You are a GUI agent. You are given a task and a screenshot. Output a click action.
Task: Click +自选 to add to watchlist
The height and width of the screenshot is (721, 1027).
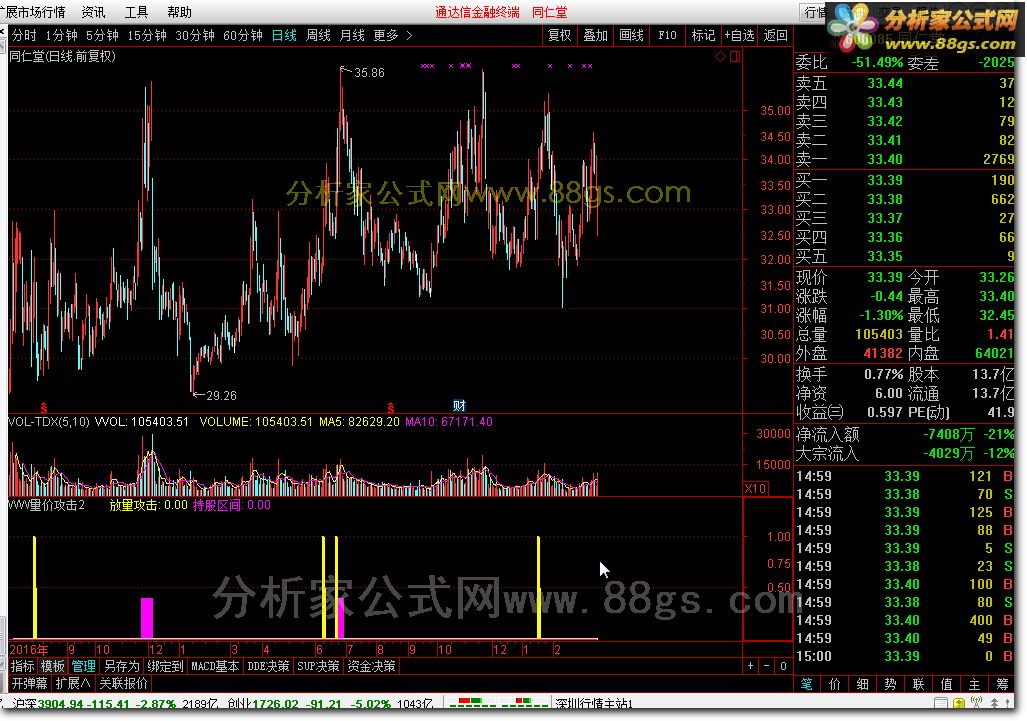tap(739, 35)
